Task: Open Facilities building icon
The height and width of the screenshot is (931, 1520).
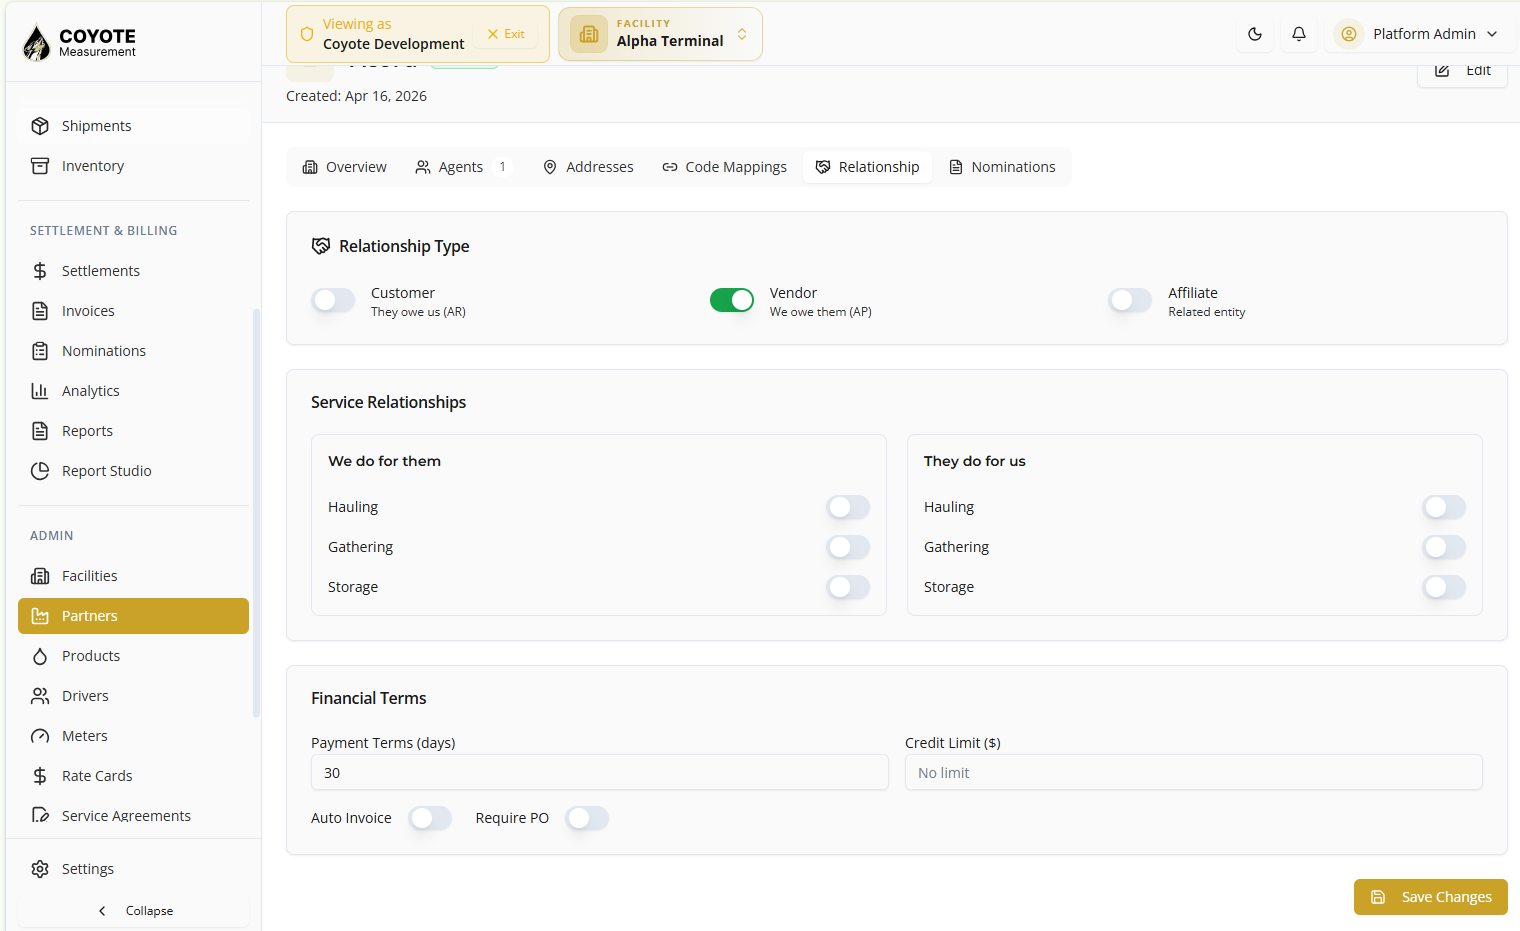Action: 40,576
